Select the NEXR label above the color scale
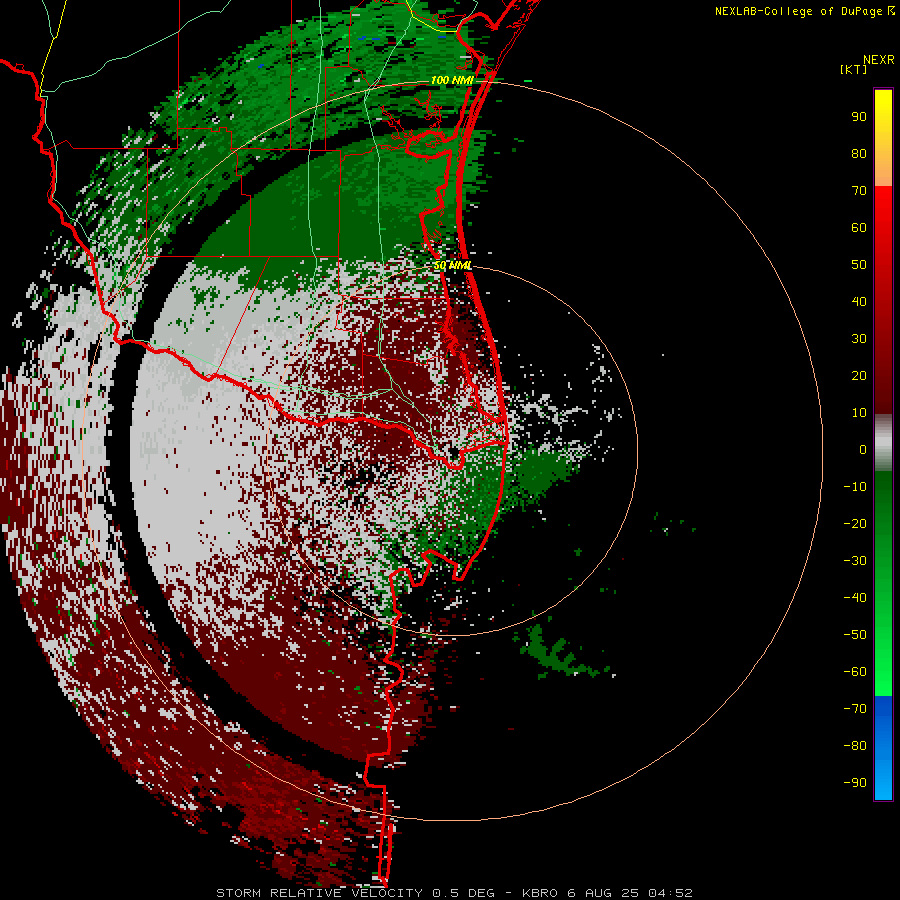The height and width of the screenshot is (900, 900). (x=878, y=60)
